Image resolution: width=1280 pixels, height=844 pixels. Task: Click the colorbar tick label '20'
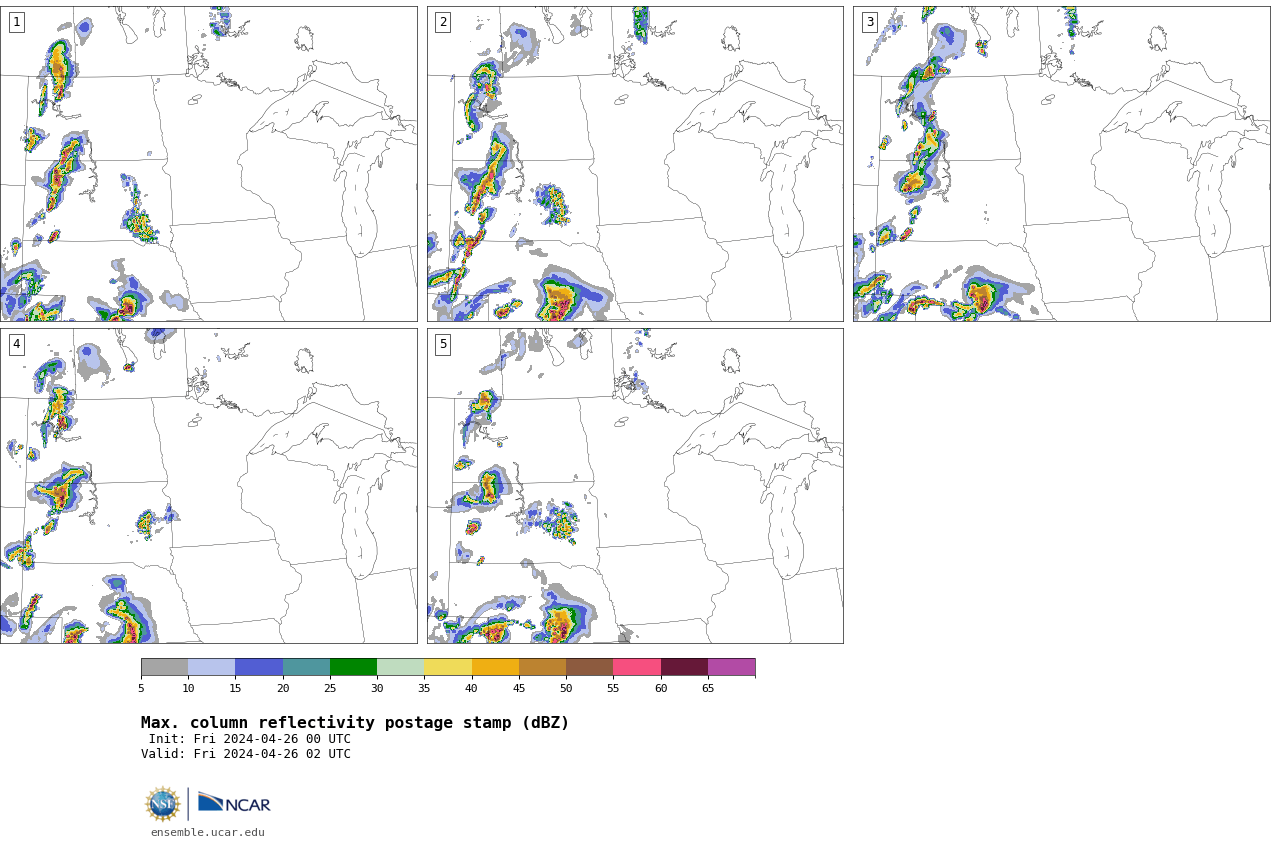(283, 688)
